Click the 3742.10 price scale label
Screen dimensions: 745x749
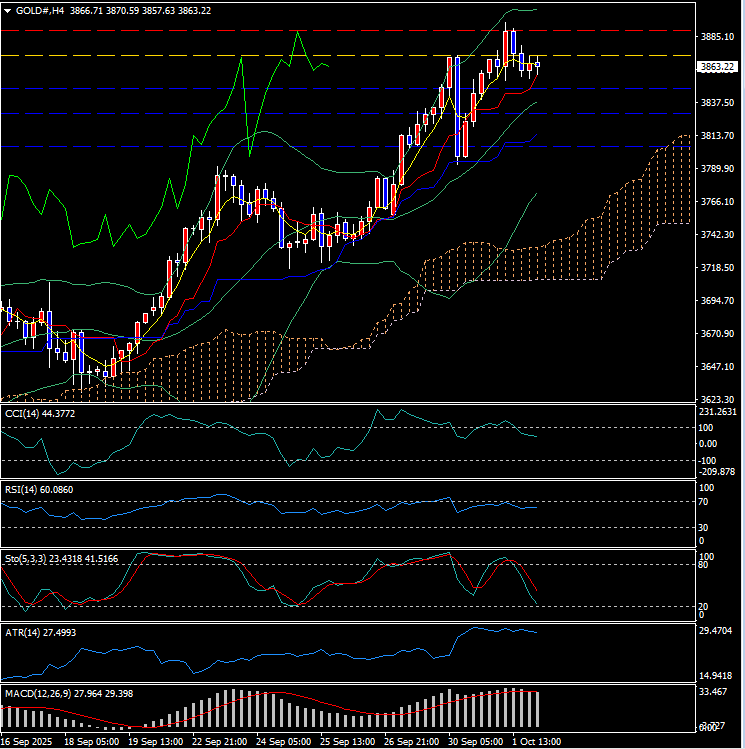(717, 235)
